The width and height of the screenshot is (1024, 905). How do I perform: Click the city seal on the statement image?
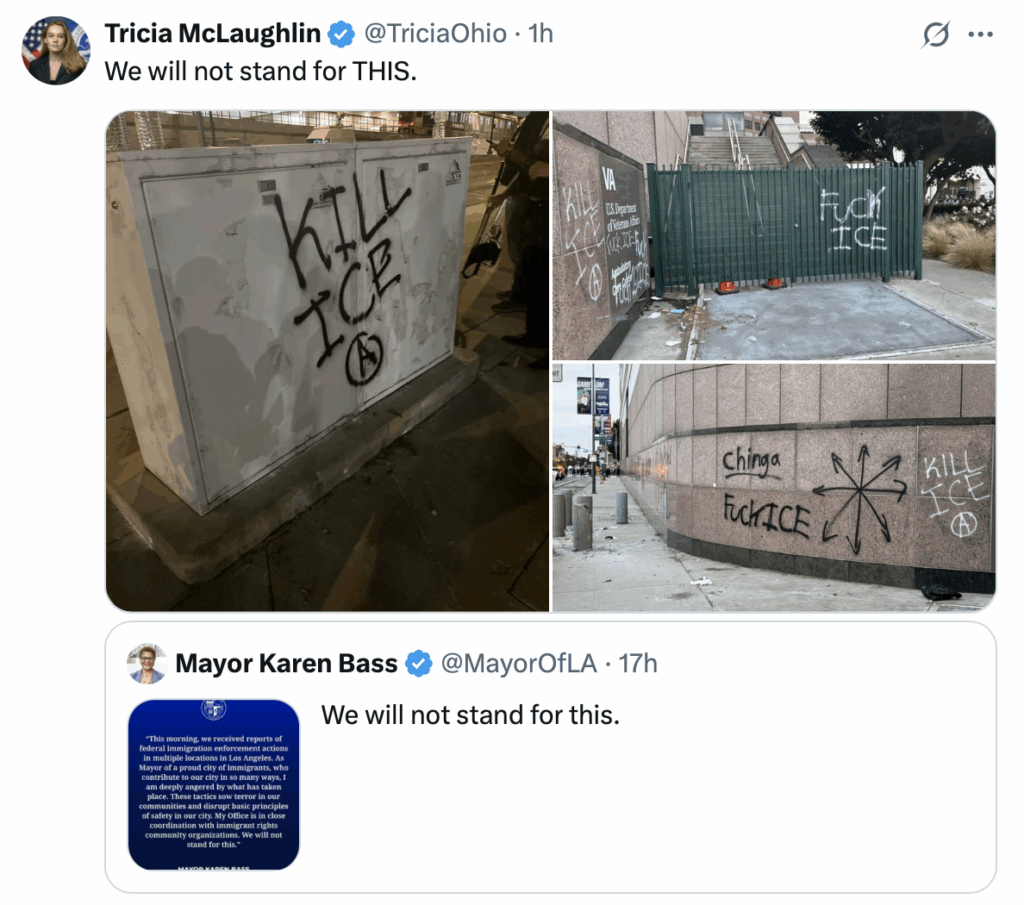coord(214,708)
